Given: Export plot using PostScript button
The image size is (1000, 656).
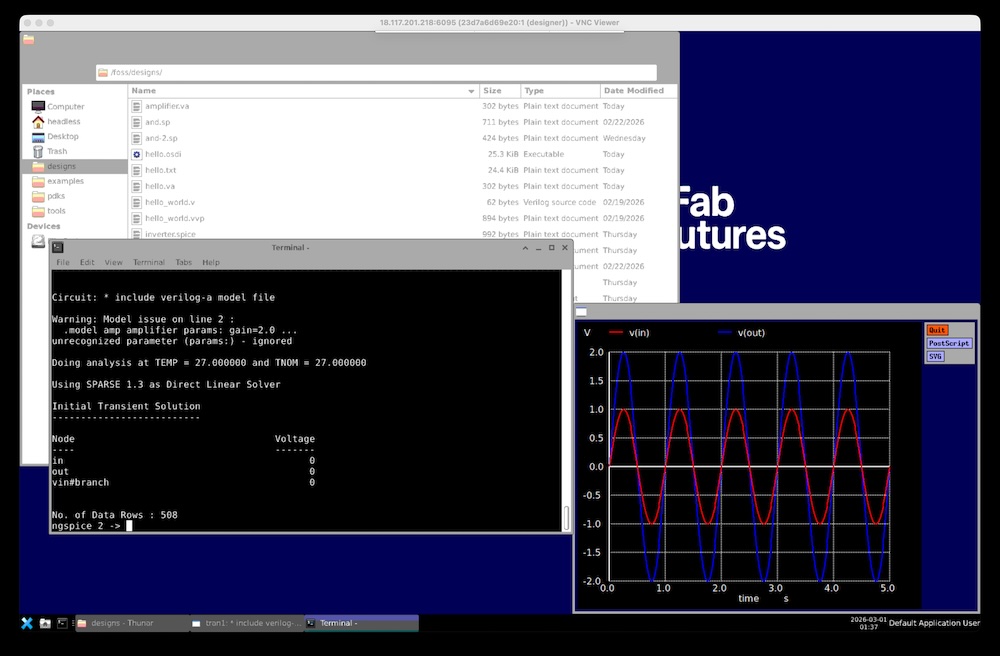Looking at the screenshot, I should click(x=948, y=343).
